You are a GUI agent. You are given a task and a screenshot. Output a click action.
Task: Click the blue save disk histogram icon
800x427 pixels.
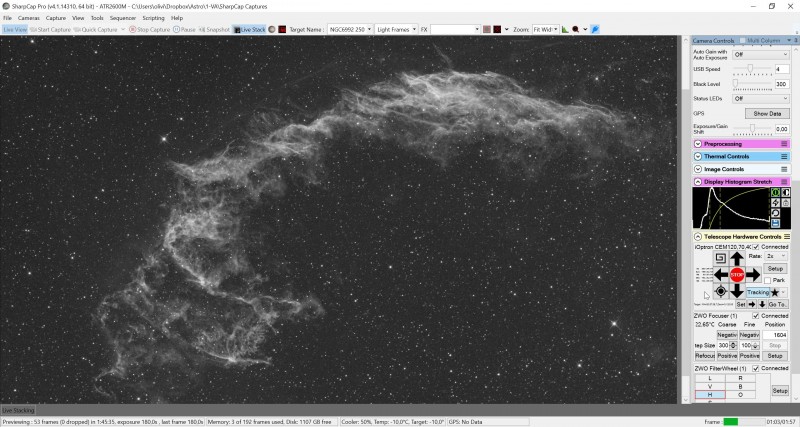coord(775,223)
